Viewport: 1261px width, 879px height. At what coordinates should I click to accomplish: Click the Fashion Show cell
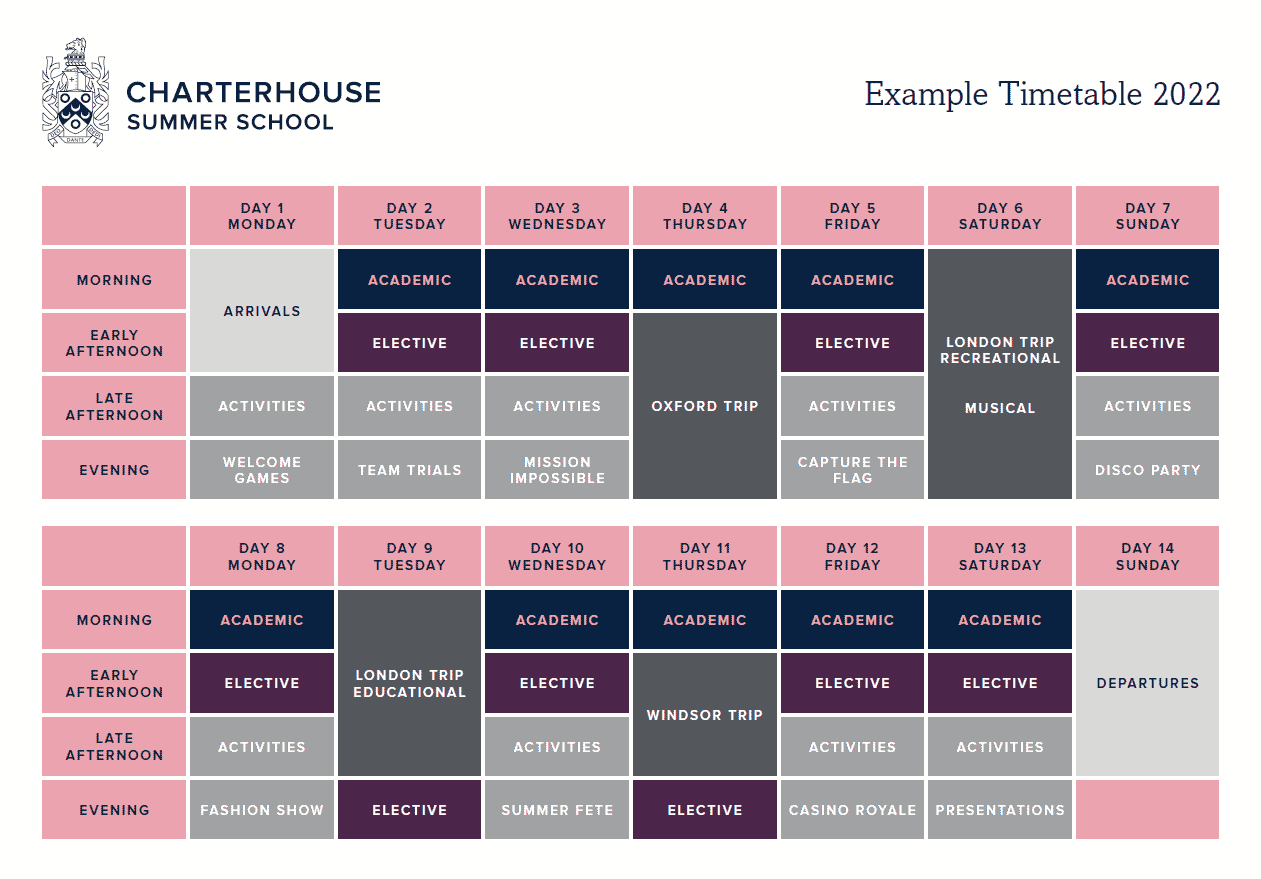(x=262, y=810)
